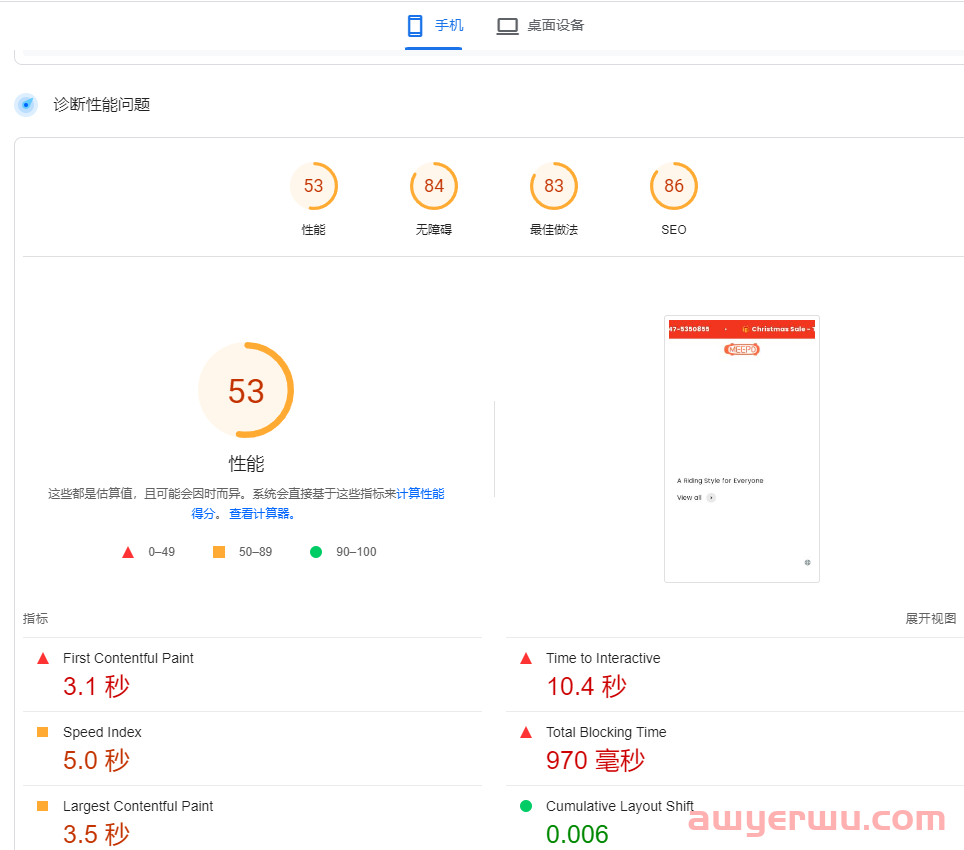Click the red triangle beside First Contentful Paint
The height and width of the screenshot is (850, 964).
click(x=42, y=657)
